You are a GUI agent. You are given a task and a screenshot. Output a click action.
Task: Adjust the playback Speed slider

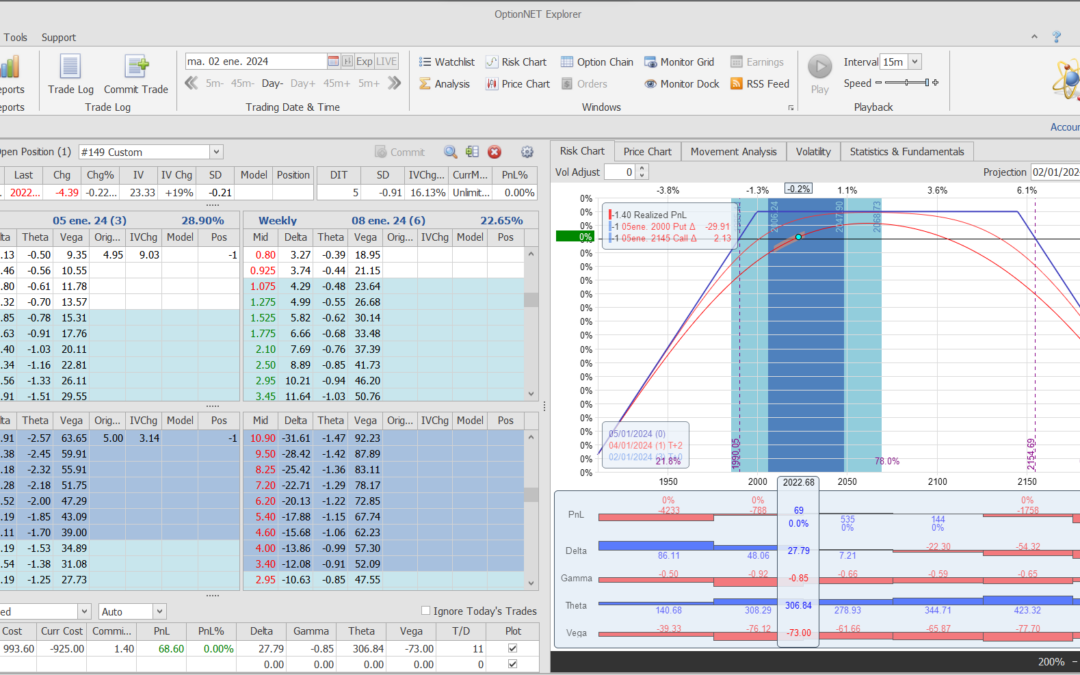(x=904, y=83)
